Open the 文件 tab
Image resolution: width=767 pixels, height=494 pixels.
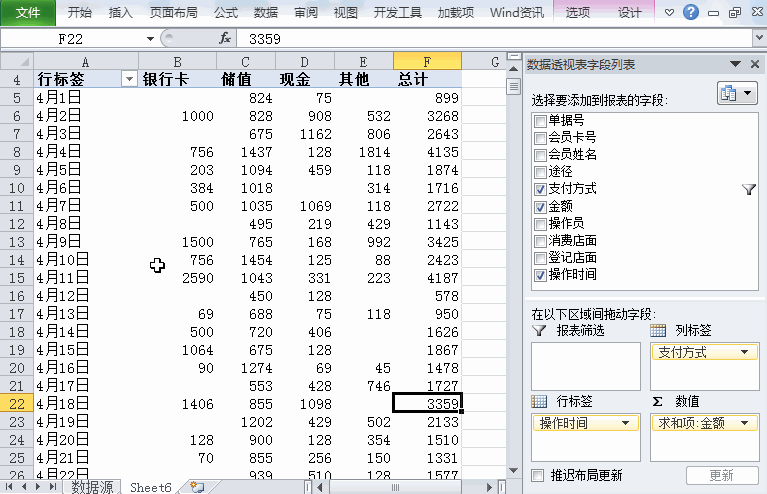coord(28,13)
